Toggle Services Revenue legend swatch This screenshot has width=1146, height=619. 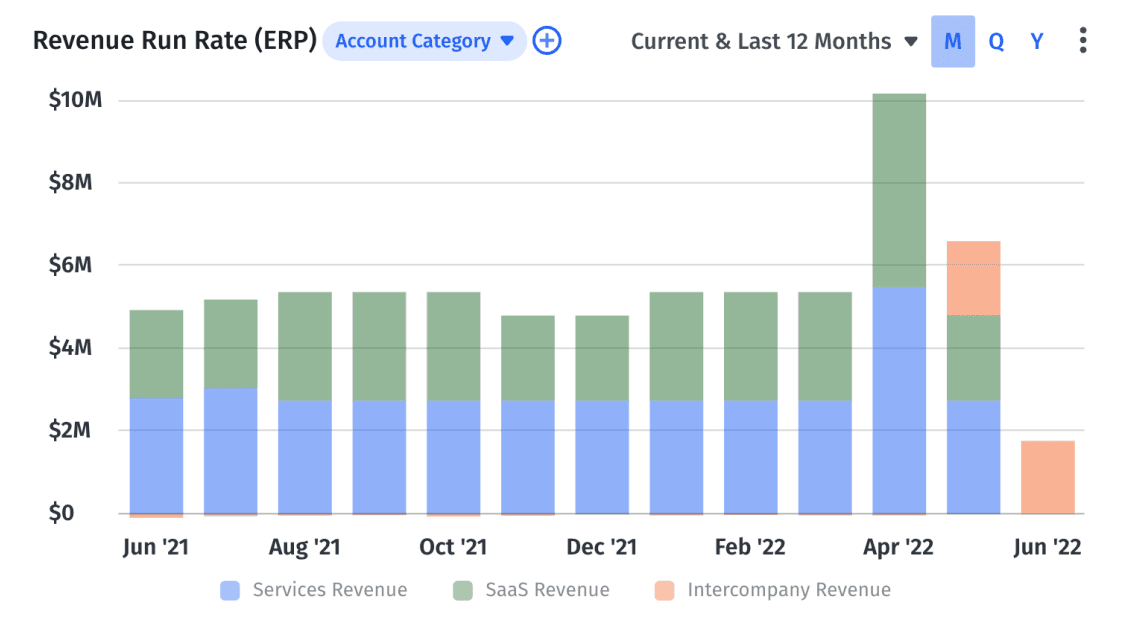230,590
